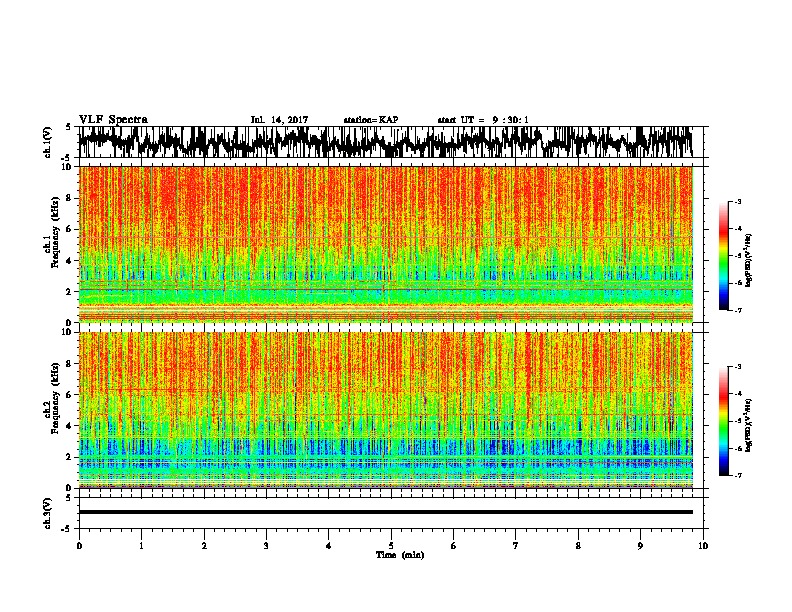Click the "ch.1(V)" axis label
Viewport: 792px width, 612px height.
48,142
